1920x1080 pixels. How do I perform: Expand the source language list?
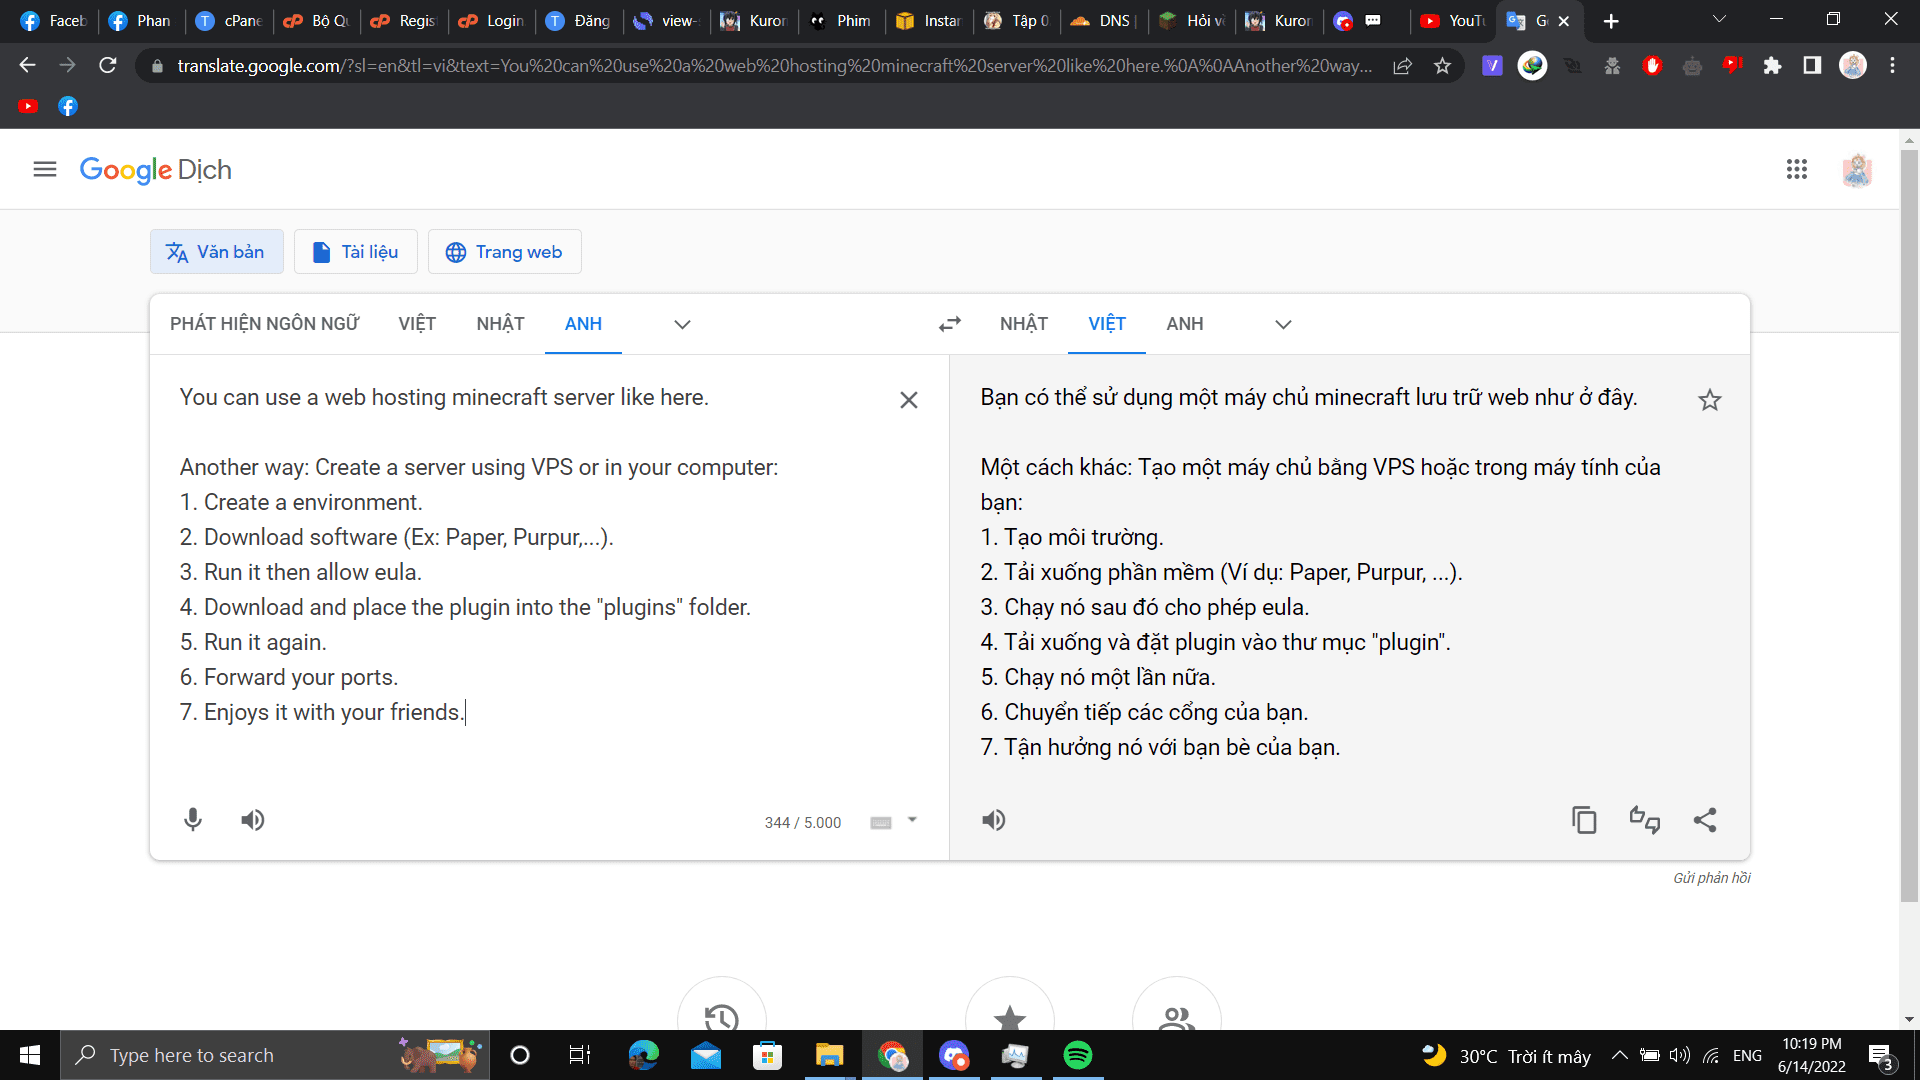682,324
